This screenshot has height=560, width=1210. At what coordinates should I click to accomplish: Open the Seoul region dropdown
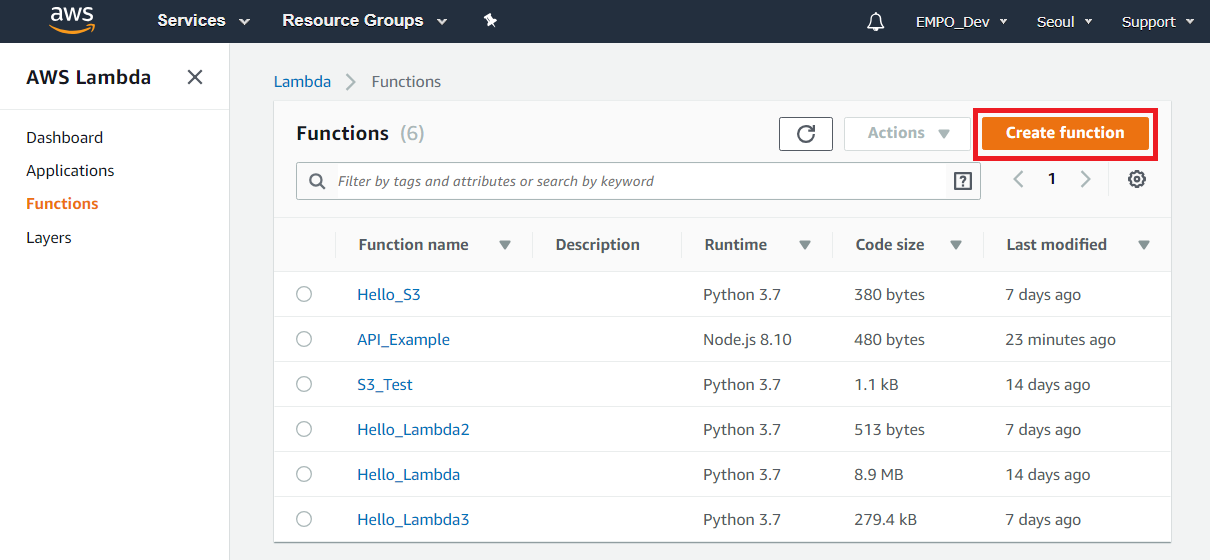pyautogui.click(x=1064, y=22)
